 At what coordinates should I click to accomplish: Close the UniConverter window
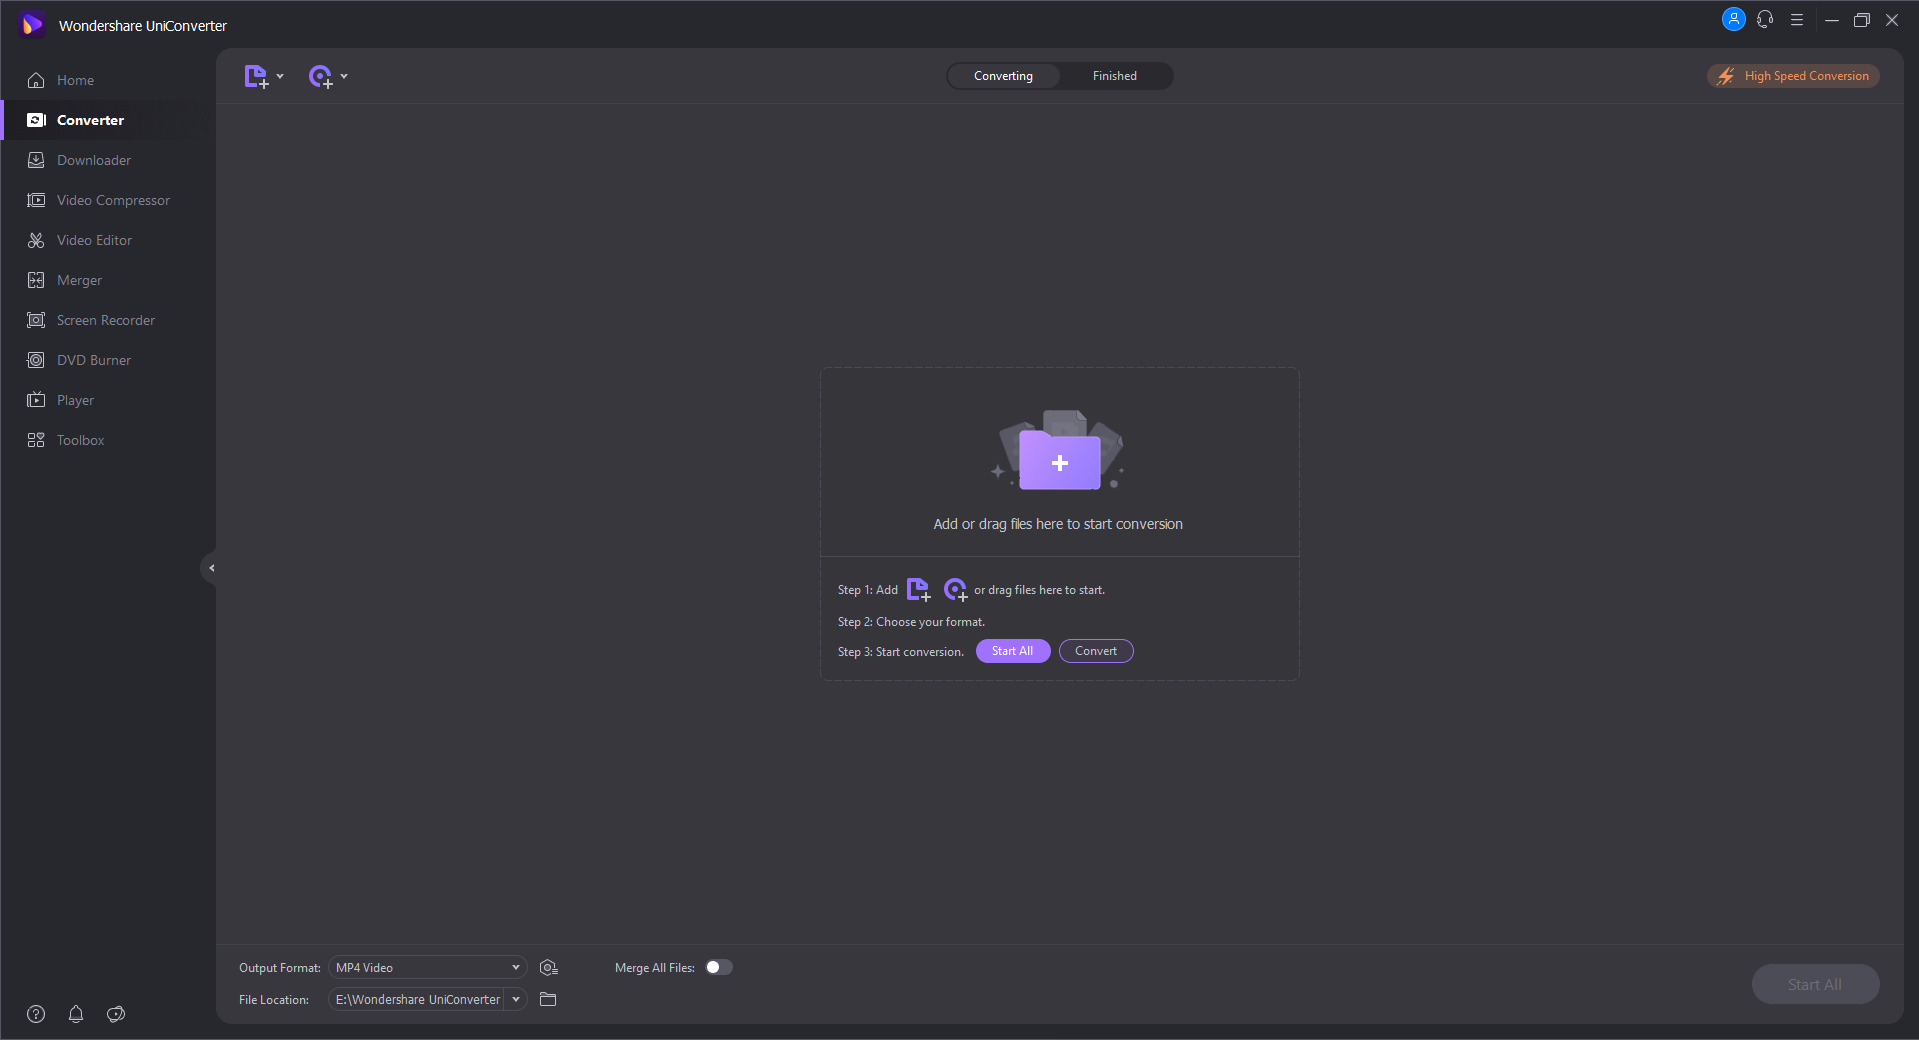click(x=1892, y=20)
